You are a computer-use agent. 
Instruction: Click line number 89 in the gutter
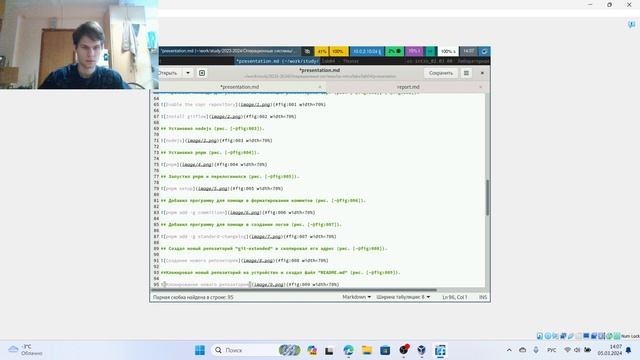[156, 249]
